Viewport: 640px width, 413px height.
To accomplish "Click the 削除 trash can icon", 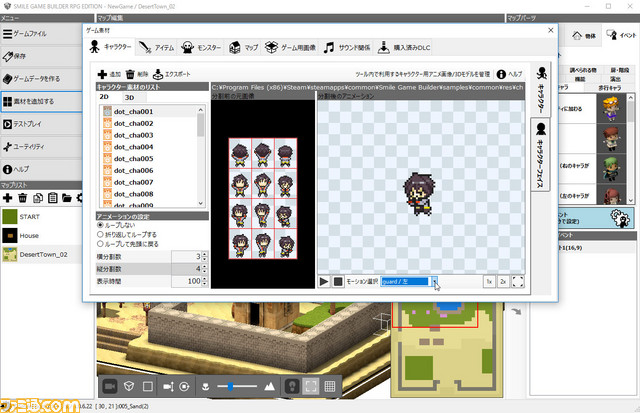I will [x=130, y=74].
